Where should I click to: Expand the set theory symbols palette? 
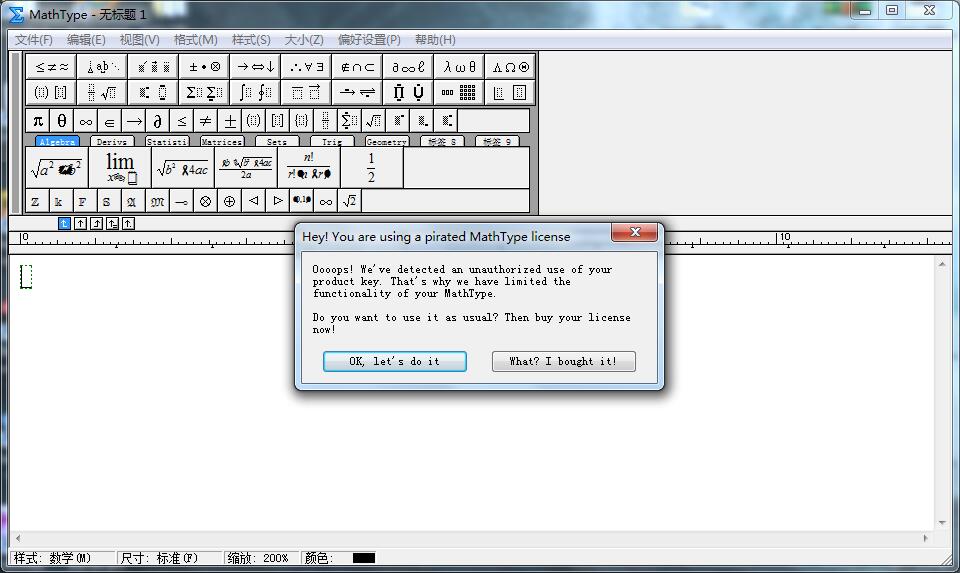pos(358,67)
